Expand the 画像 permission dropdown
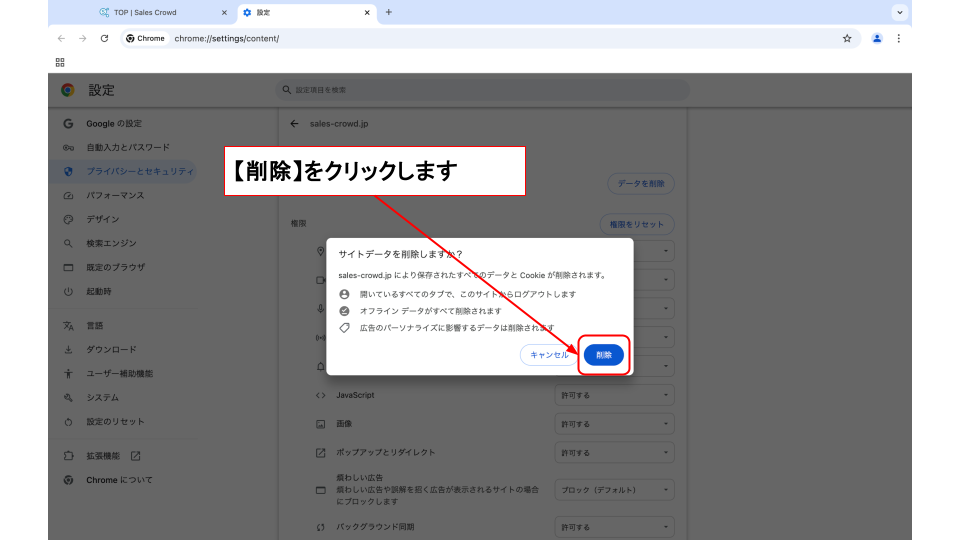The height and width of the screenshot is (540, 960). point(614,424)
